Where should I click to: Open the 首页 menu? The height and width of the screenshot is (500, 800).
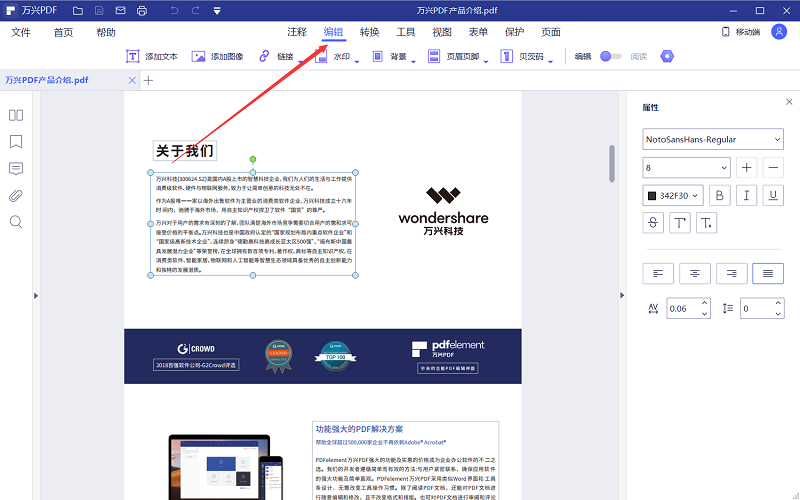click(63, 33)
